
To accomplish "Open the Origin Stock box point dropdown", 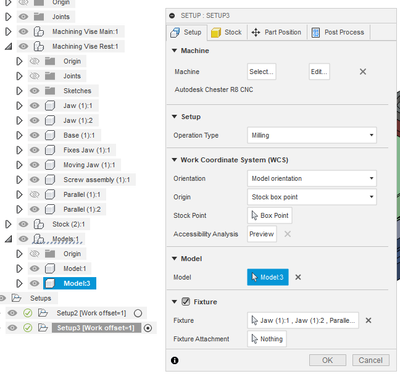I will tap(312, 197).
